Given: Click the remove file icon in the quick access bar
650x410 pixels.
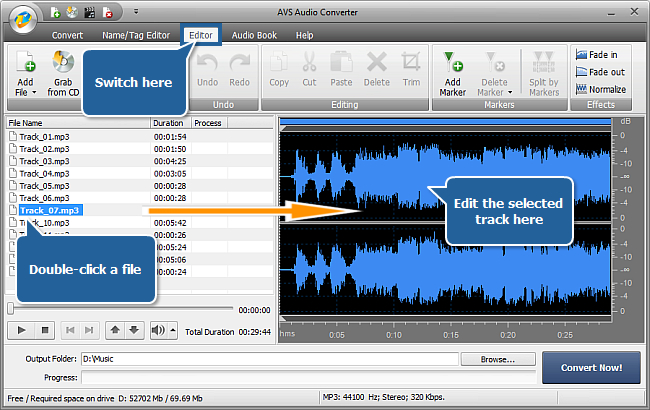Looking at the screenshot, I should 107,13.
